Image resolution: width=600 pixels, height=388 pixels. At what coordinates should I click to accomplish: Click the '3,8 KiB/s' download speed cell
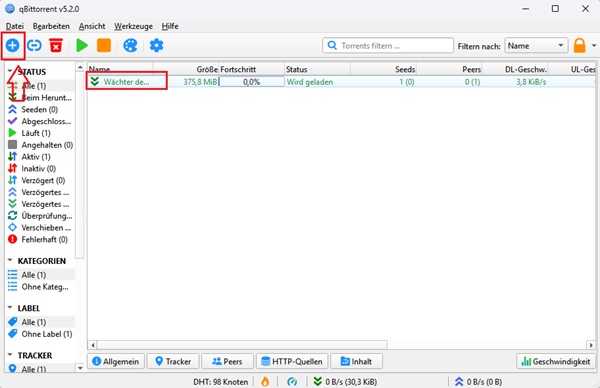(531, 82)
